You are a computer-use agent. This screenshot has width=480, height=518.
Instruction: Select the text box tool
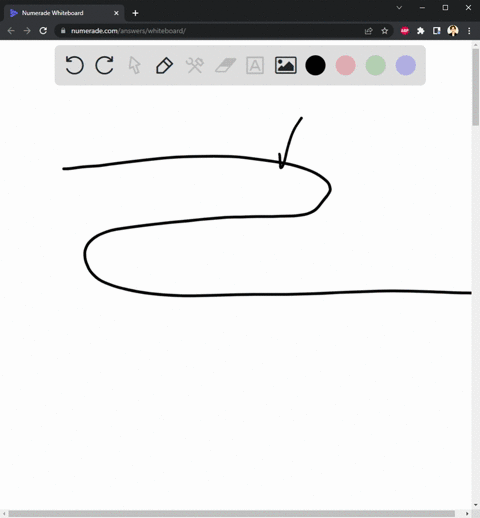[255, 65]
